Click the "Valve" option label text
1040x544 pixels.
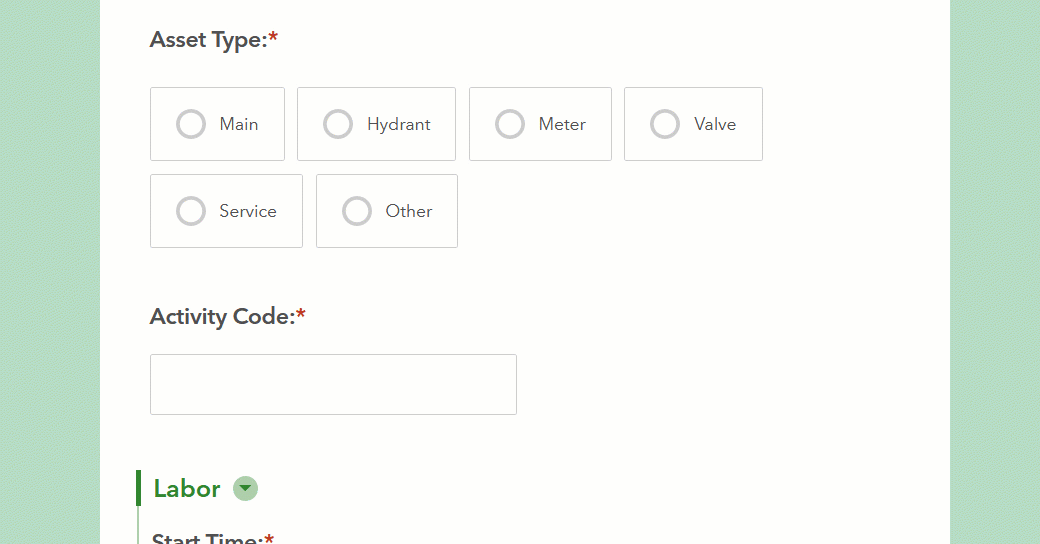tap(715, 124)
